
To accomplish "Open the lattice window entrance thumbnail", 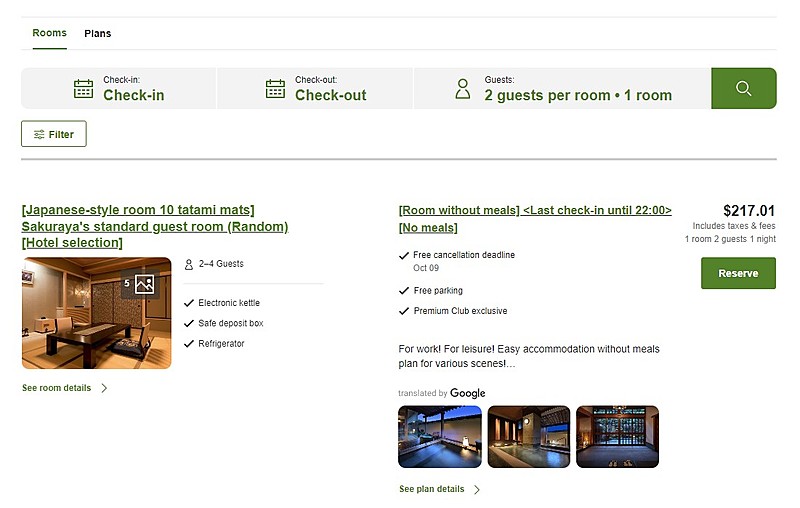I will coord(617,437).
